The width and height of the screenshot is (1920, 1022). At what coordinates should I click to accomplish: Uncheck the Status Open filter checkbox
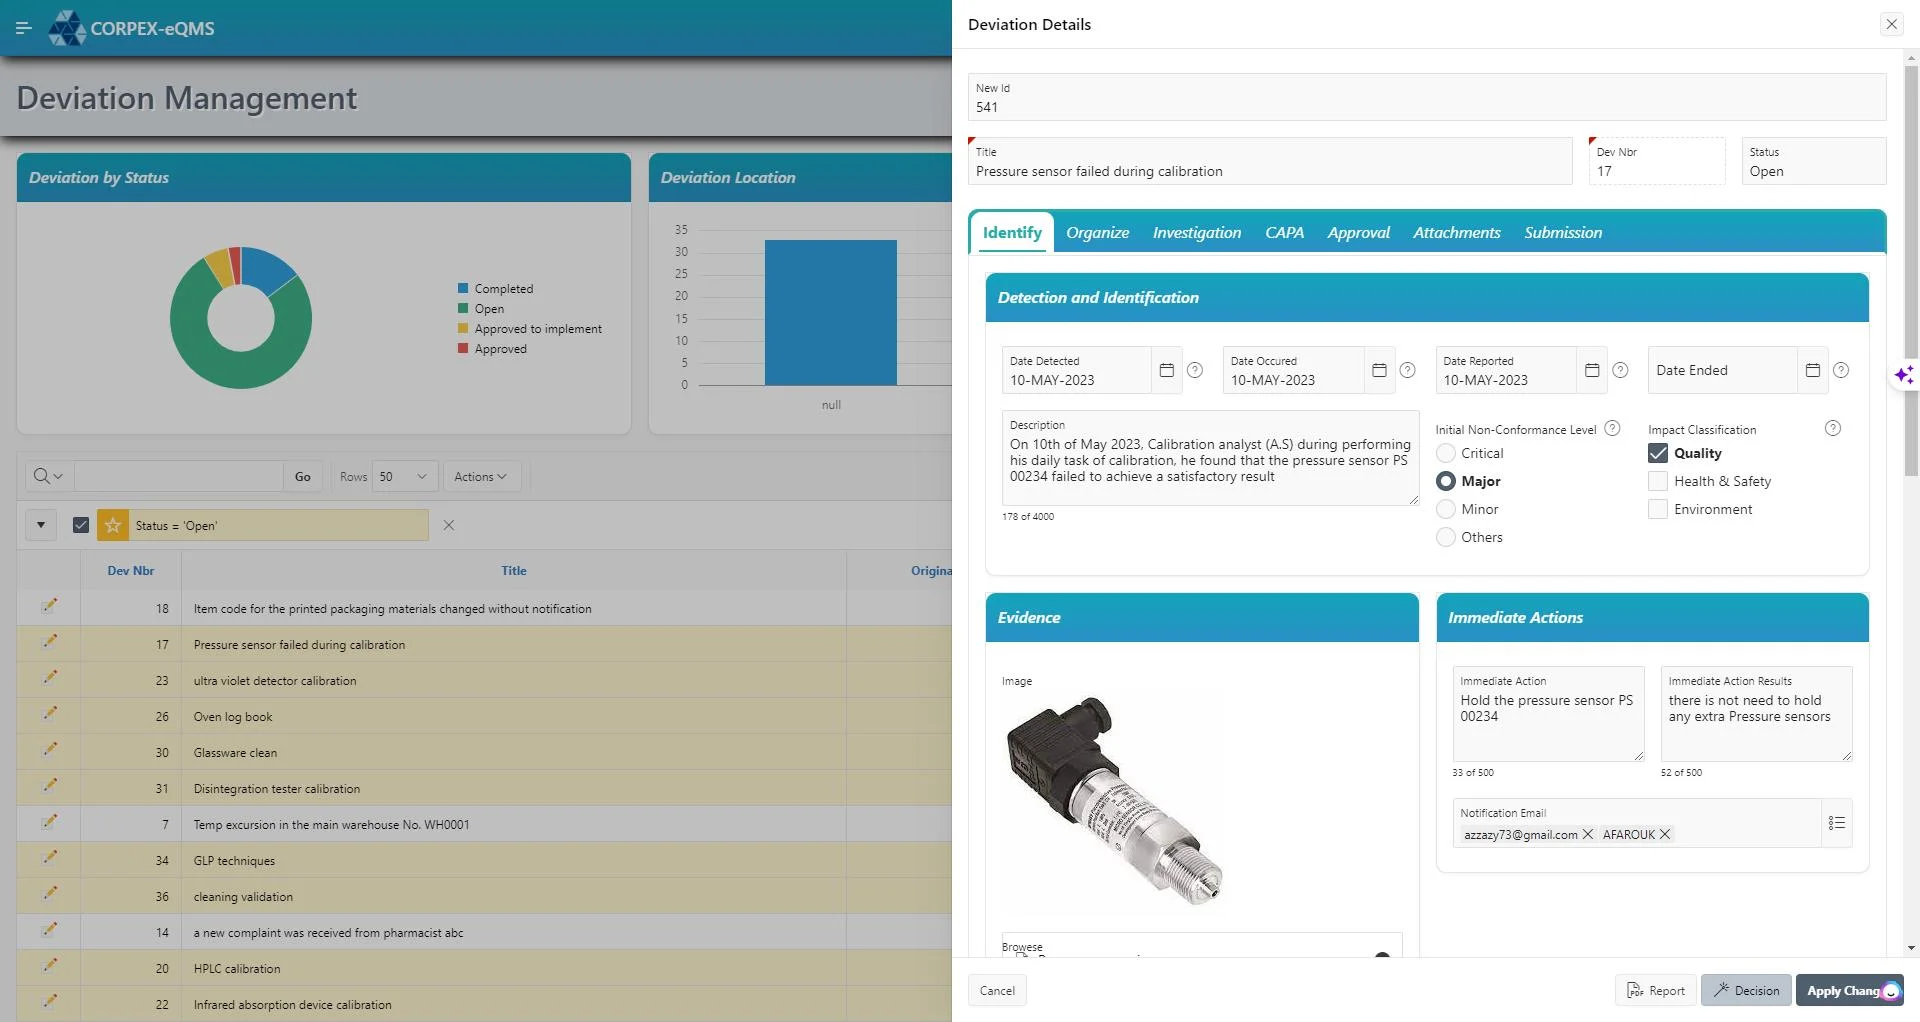coord(81,525)
